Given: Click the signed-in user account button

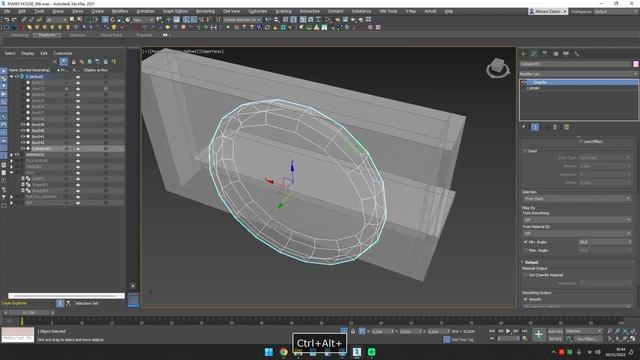Looking at the screenshot, I should tap(548, 11).
